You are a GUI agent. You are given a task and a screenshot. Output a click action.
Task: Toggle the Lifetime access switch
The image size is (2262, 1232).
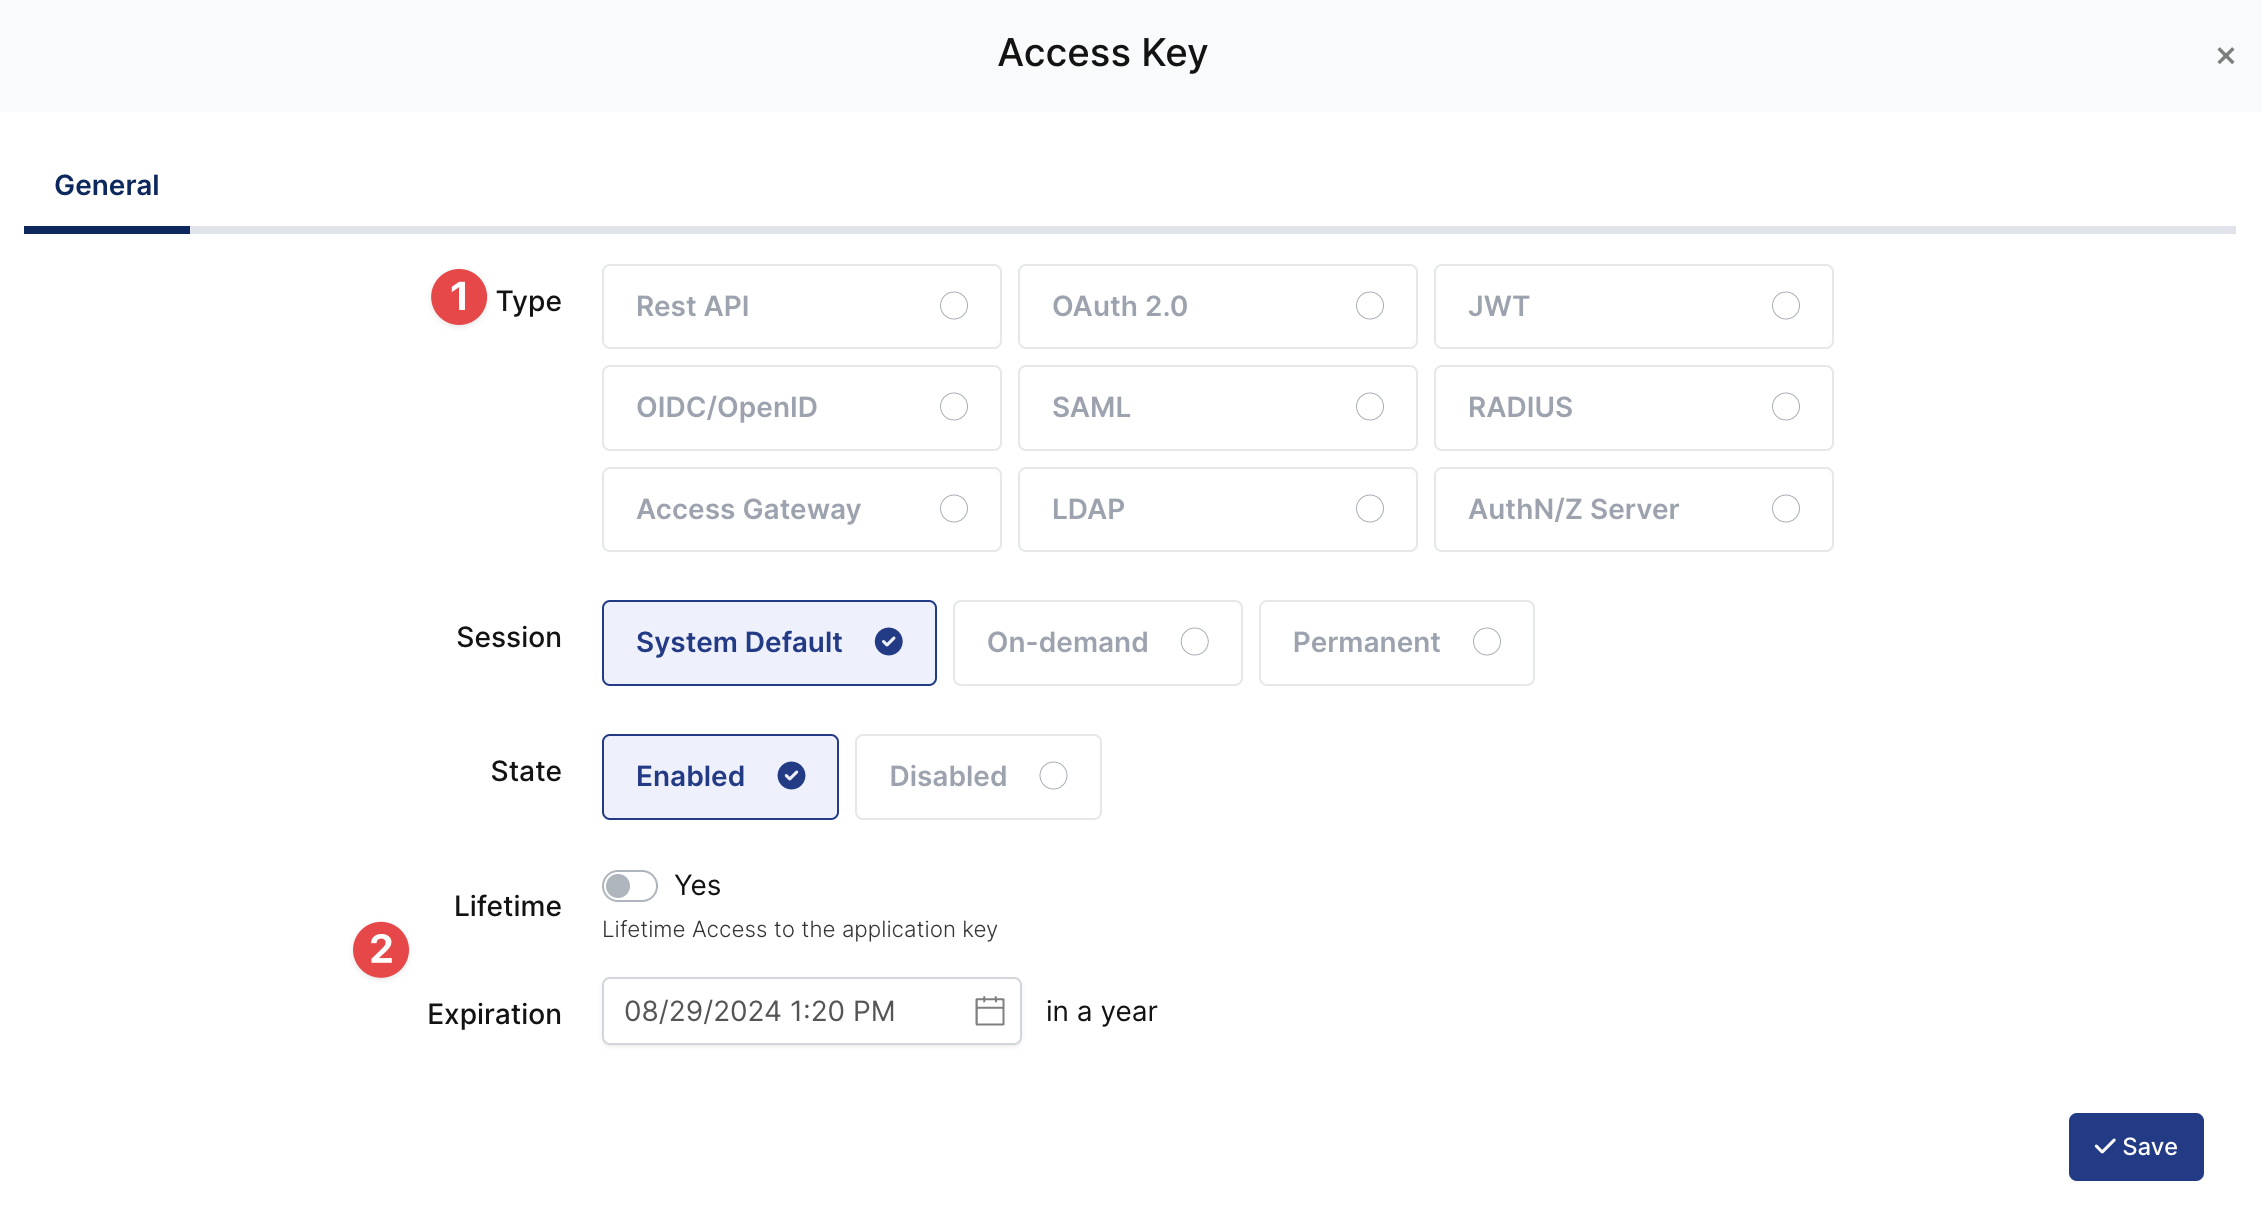629,886
